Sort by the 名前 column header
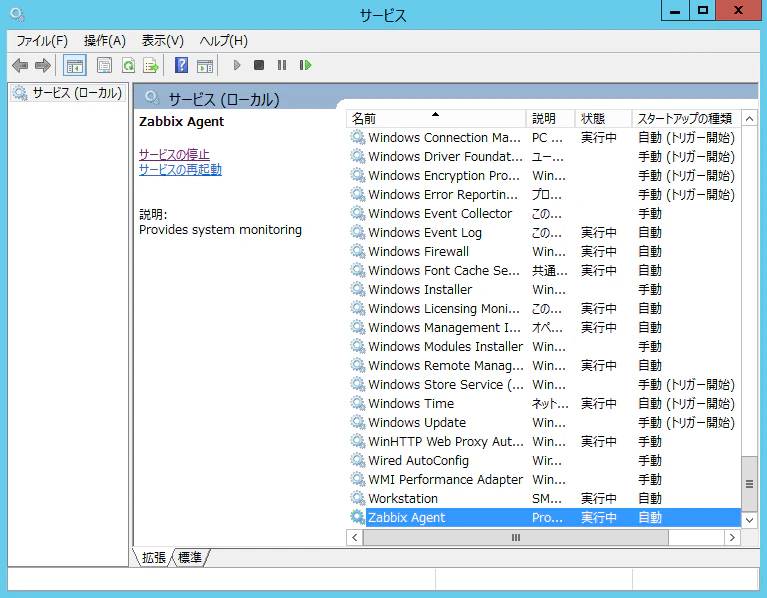Image resolution: width=767 pixels, height=598 pixels. [436, 118]
